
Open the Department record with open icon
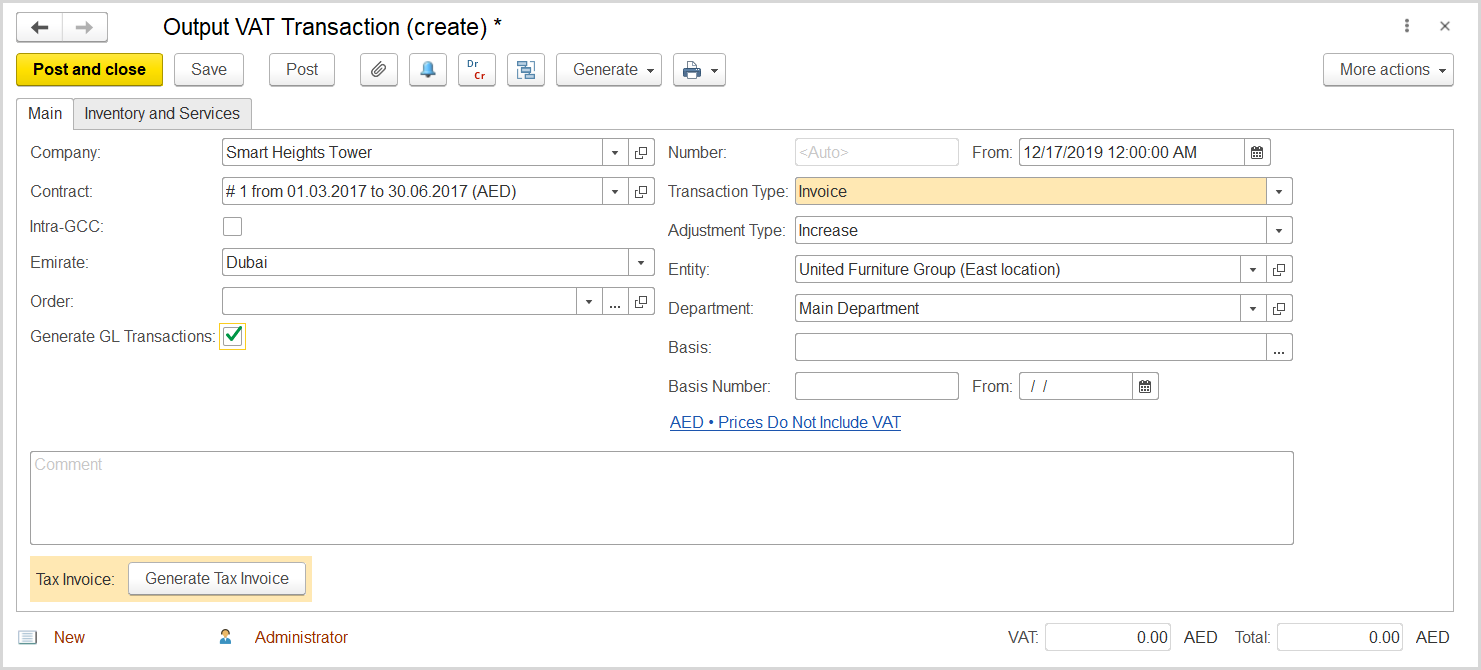click(1280, 309)
